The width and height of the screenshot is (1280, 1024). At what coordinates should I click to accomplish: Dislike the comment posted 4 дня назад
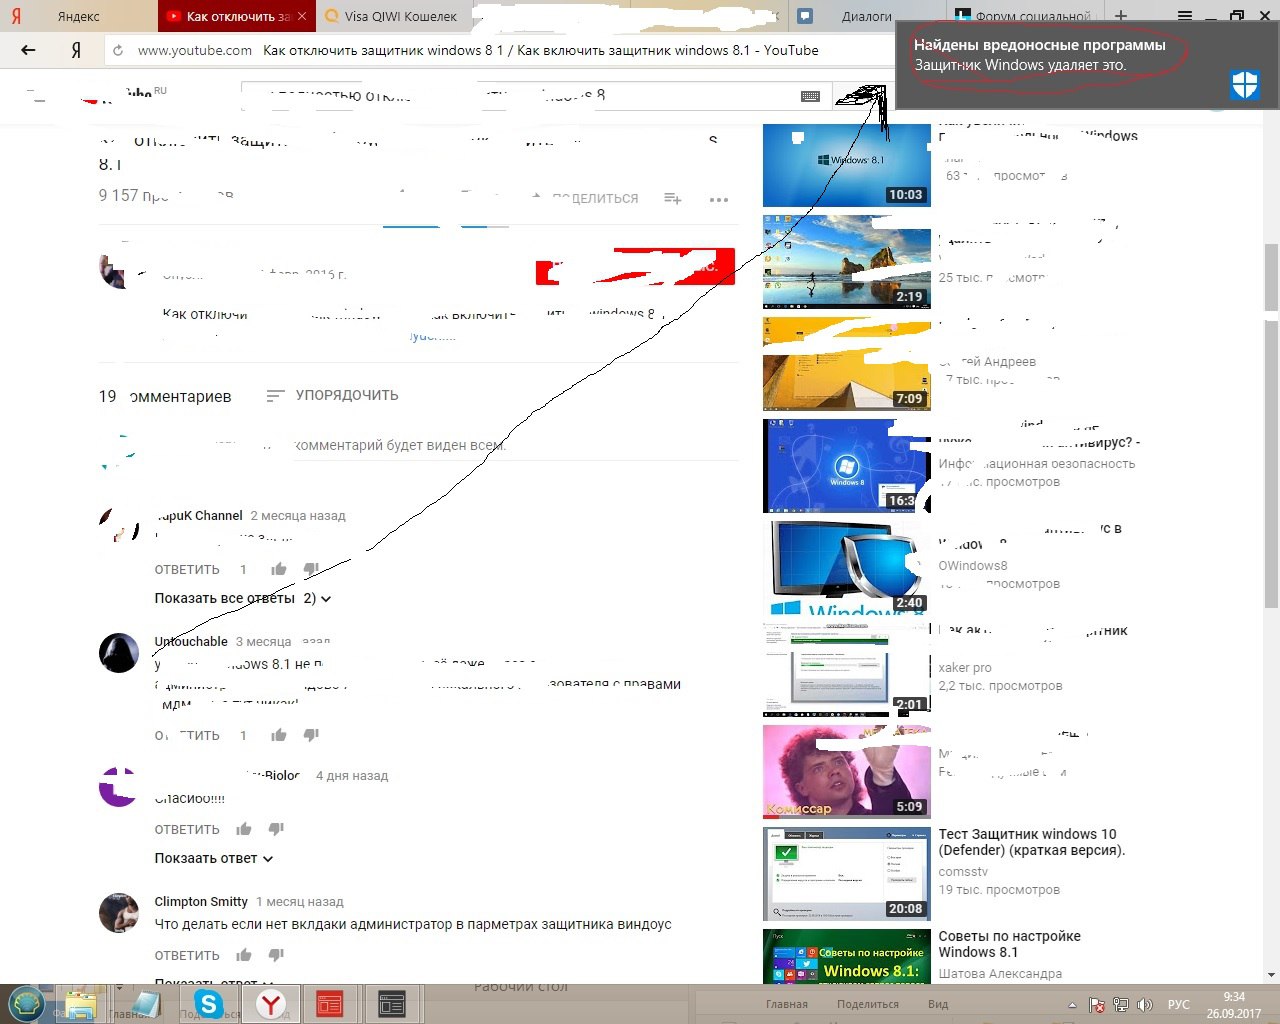tap(276, 829)
